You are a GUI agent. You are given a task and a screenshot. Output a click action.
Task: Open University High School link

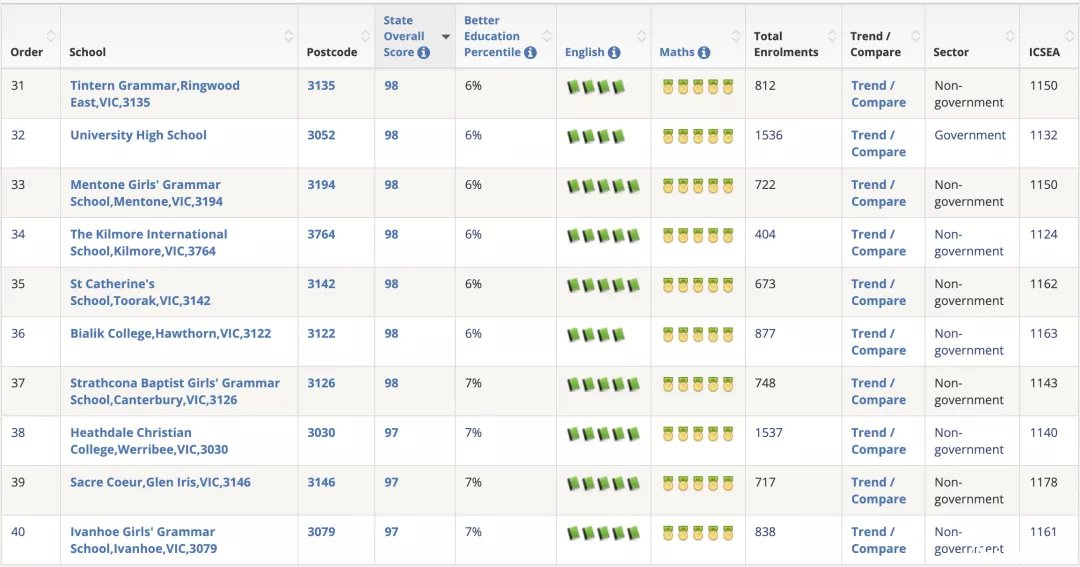[x=138, y=135]
